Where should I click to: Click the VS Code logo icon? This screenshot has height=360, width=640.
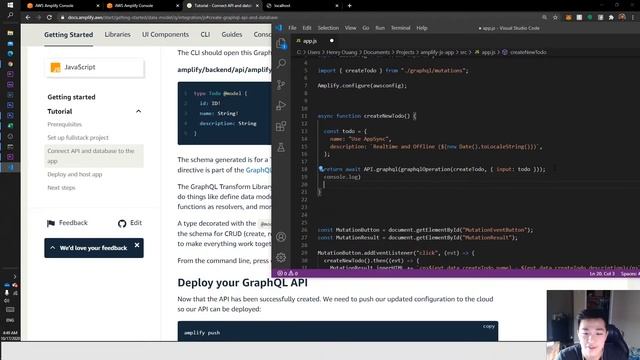pyautogui.click(x=279, y=28)
